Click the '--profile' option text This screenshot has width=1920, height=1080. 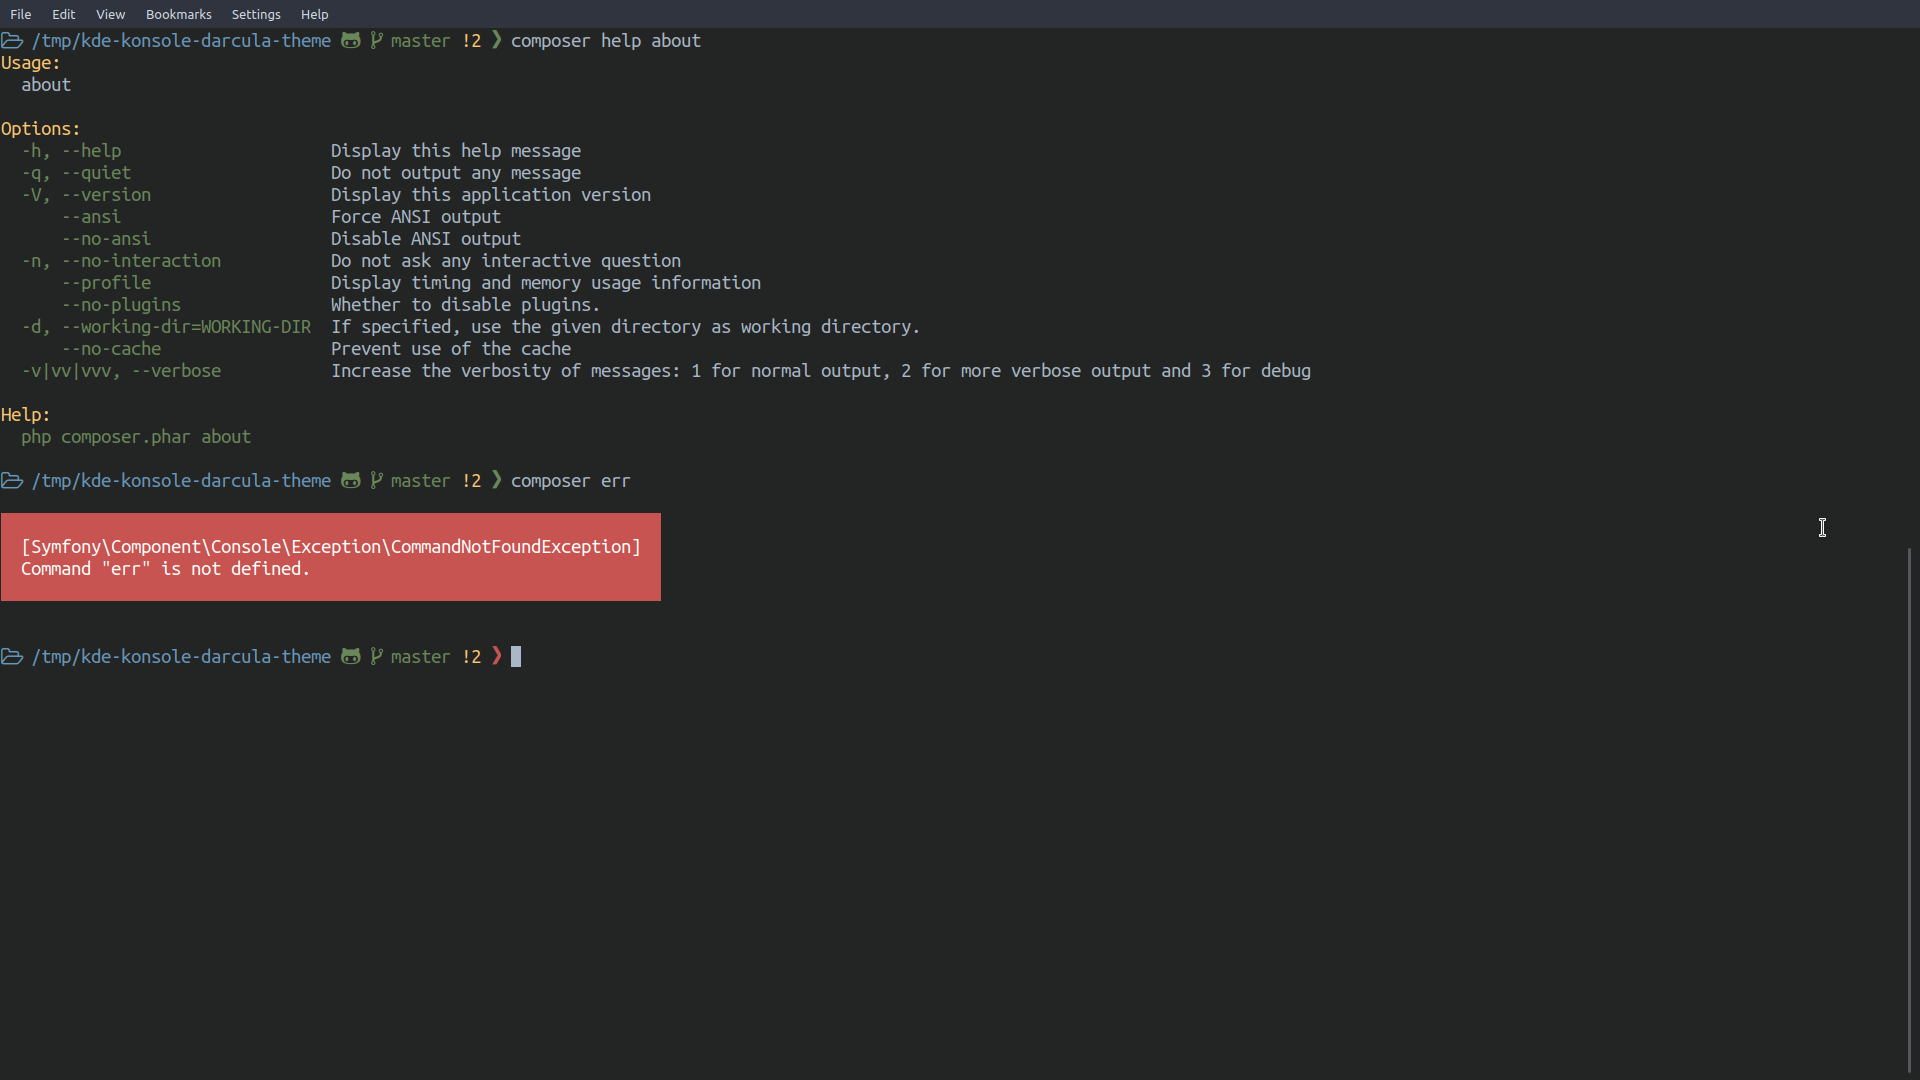(x=107, y=283)
